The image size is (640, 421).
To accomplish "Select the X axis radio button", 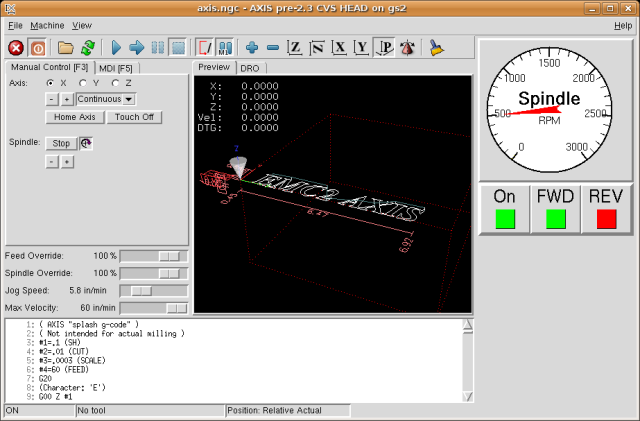I will pyautogui.click(x=51, y=83).
